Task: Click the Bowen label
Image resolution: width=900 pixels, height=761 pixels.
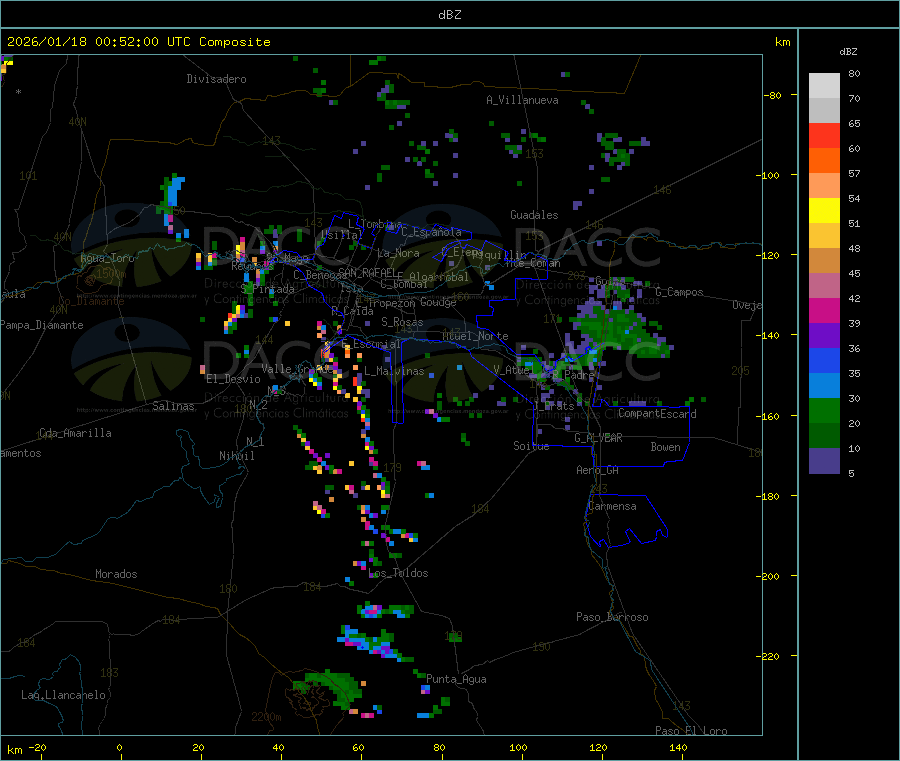Action: (x=665, y=447)
